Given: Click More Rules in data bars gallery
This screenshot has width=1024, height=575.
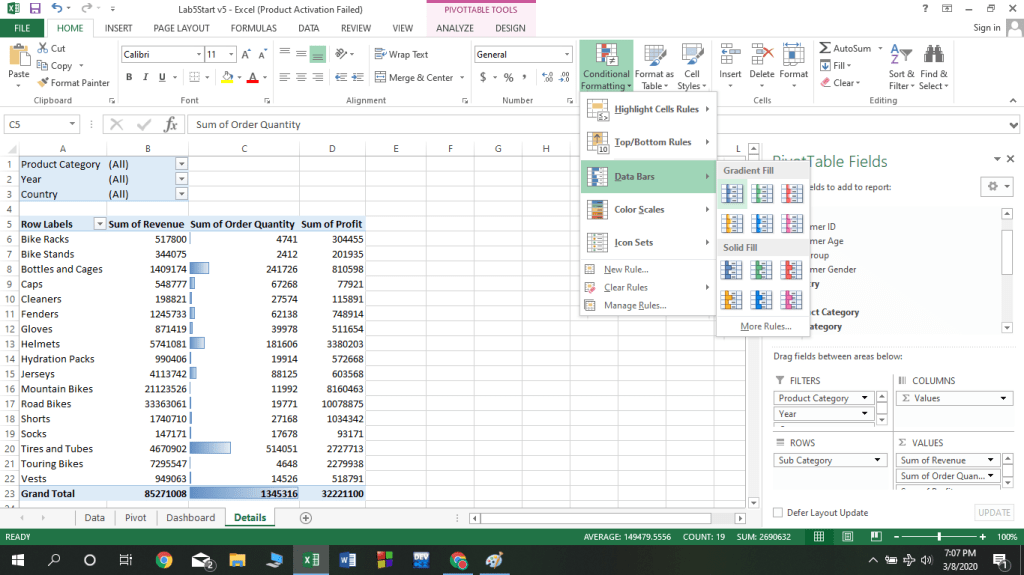Looking at the screenshot, I should (765, 327).
